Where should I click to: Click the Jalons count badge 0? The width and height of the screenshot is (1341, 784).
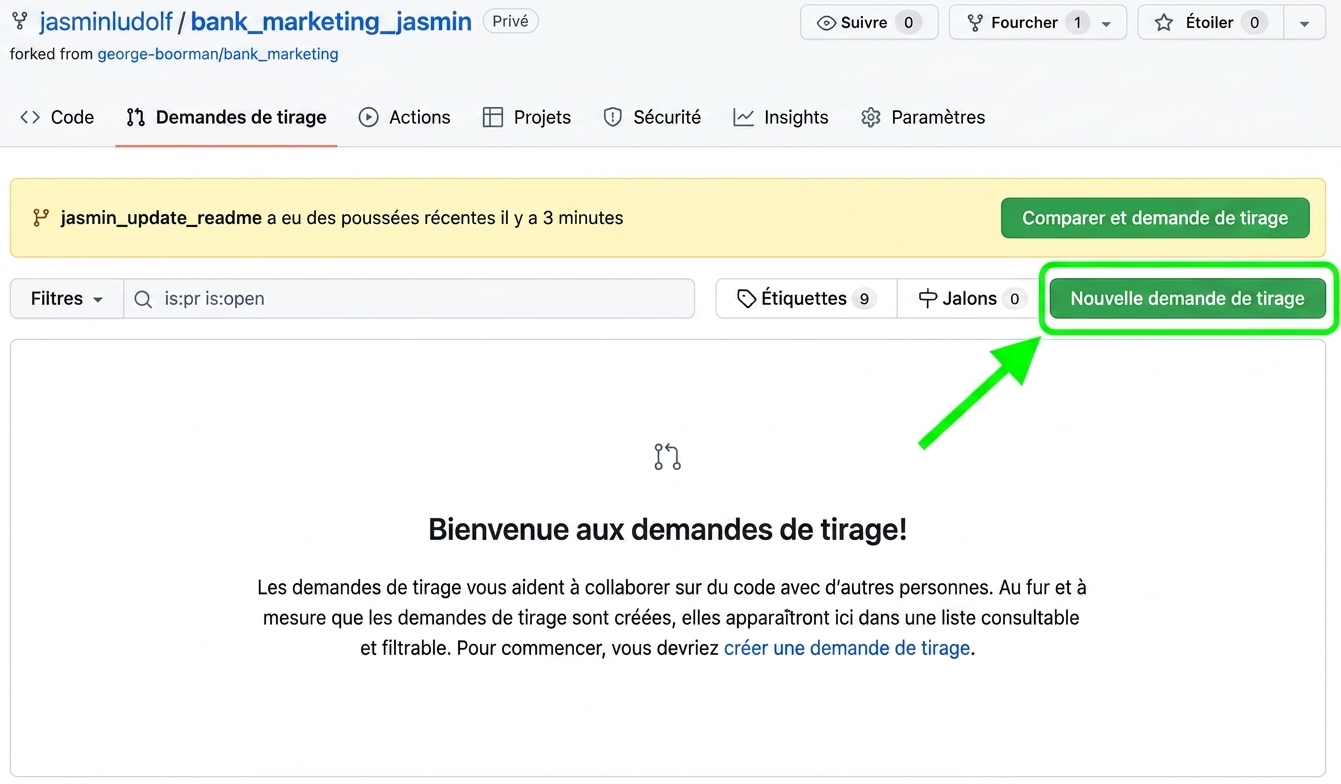pyautogui.click(x=1014, y=299)
